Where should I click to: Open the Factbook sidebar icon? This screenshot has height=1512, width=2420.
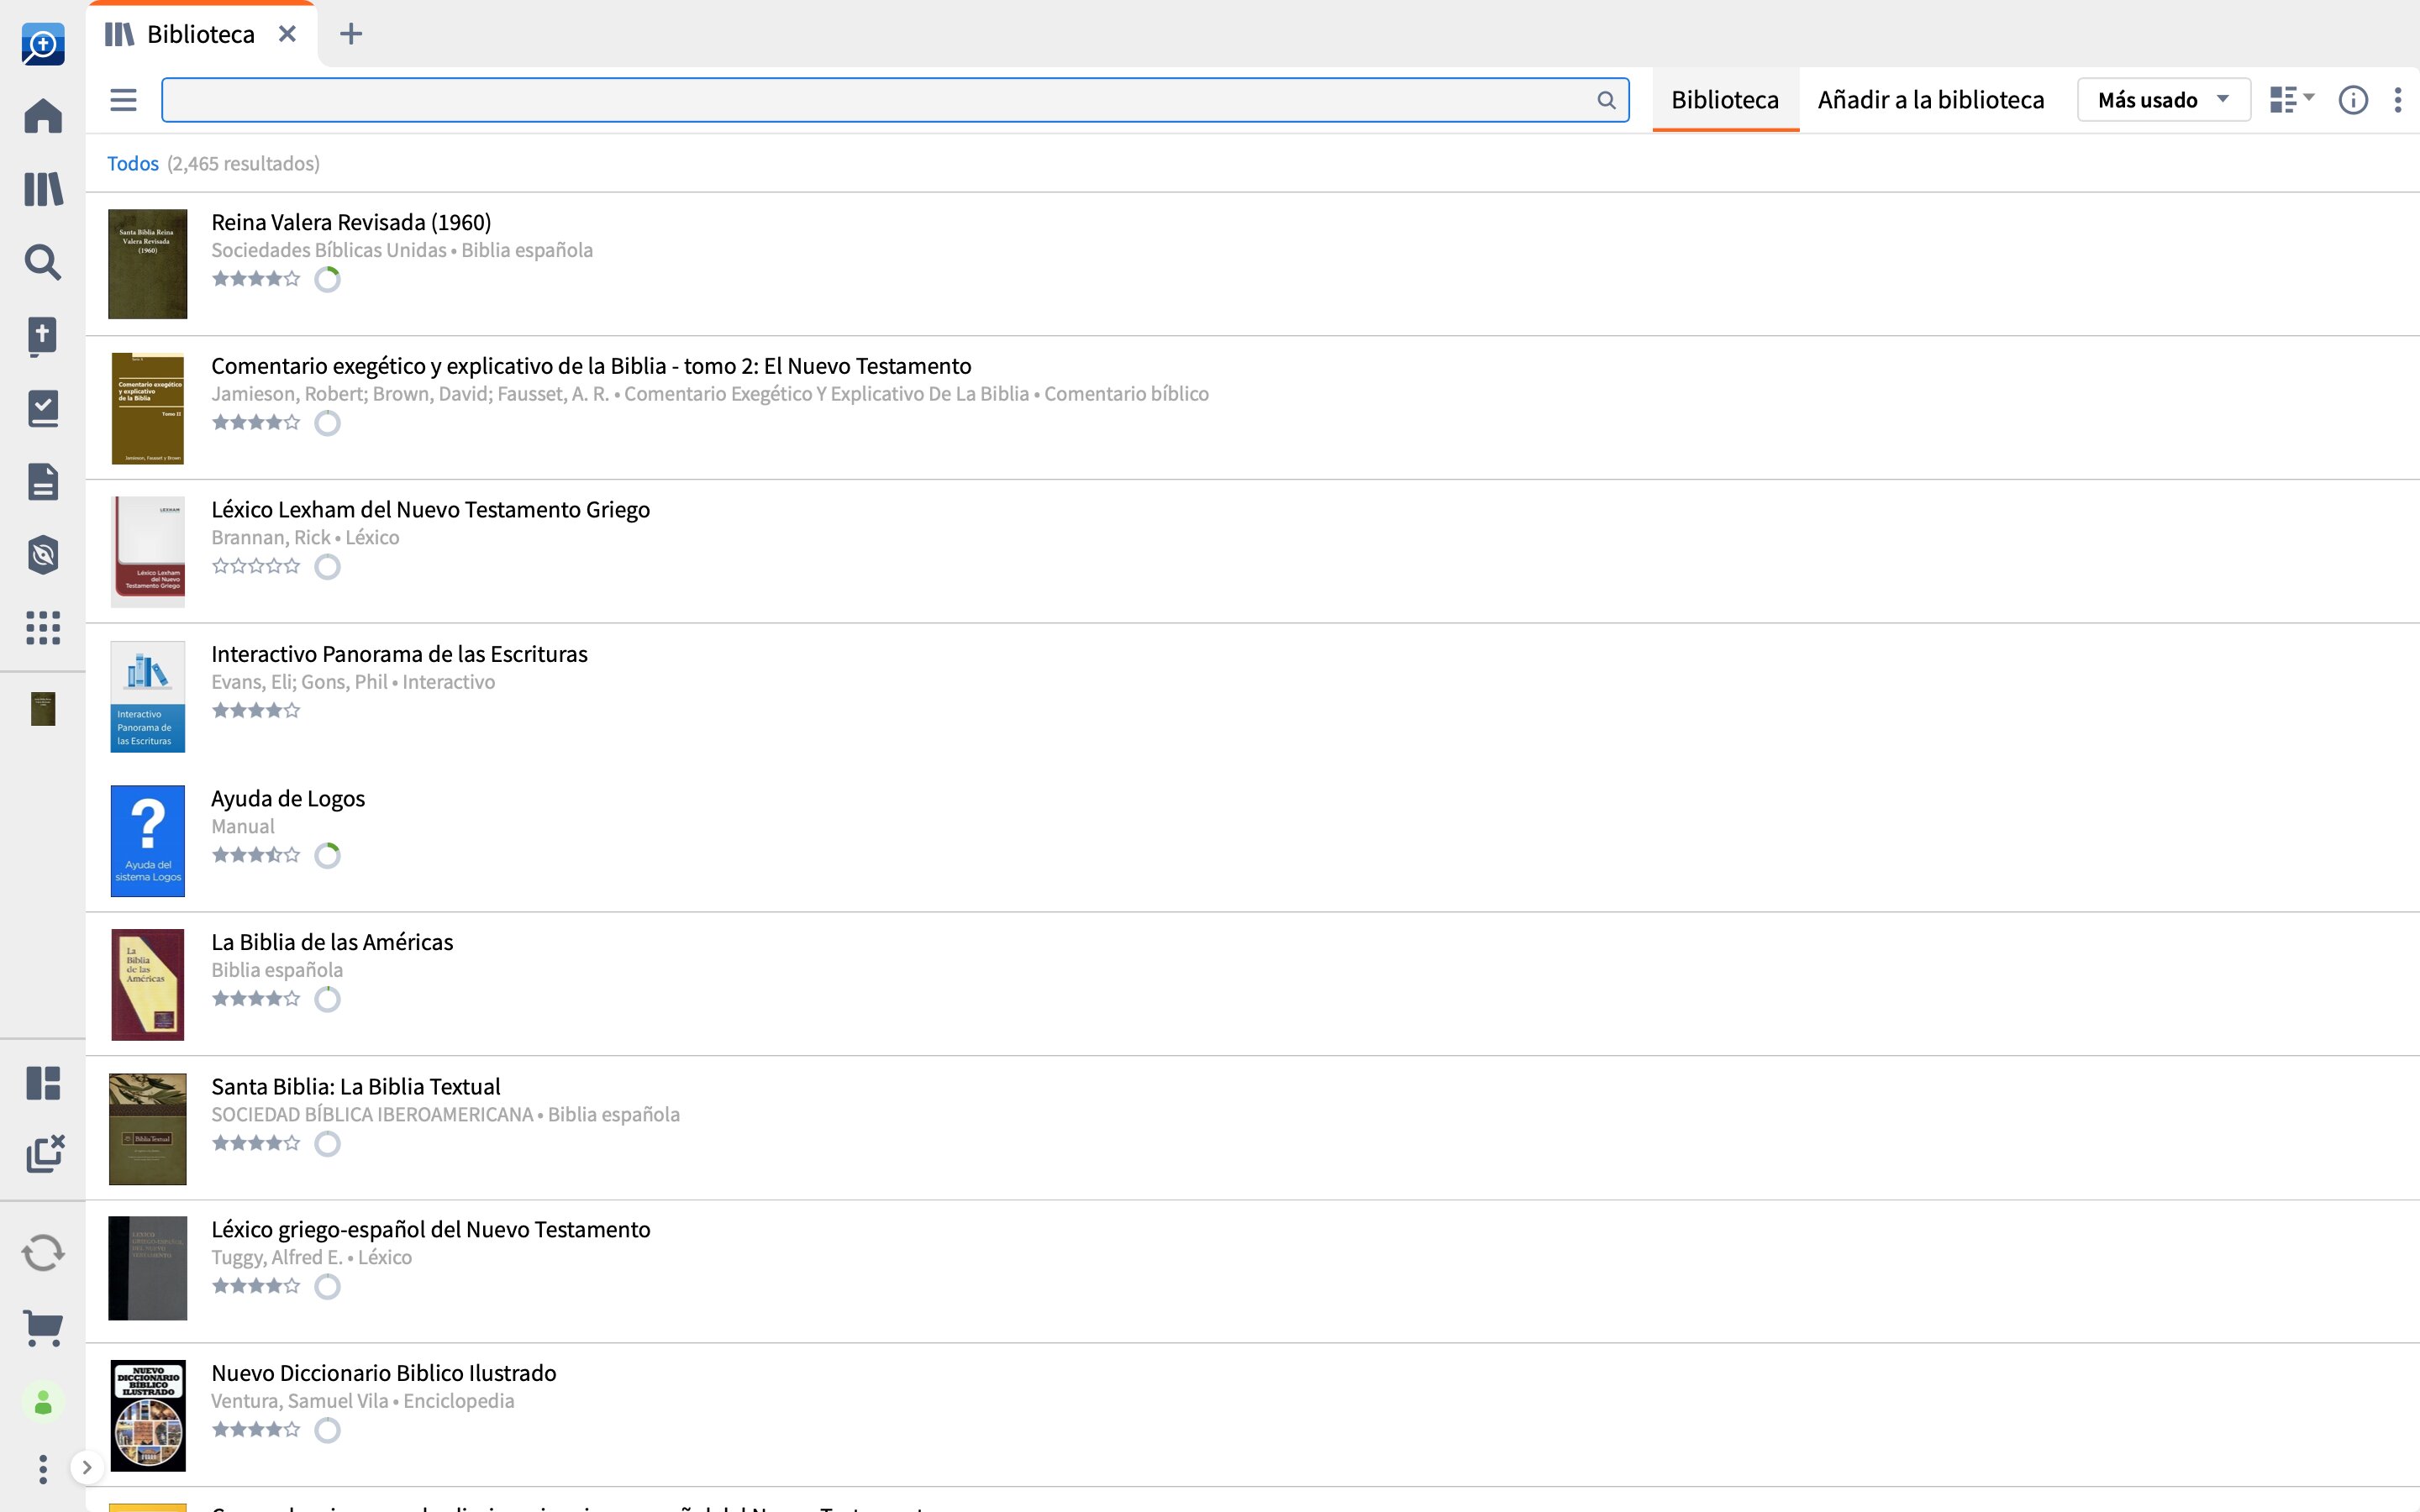click(x=43, y=336)
